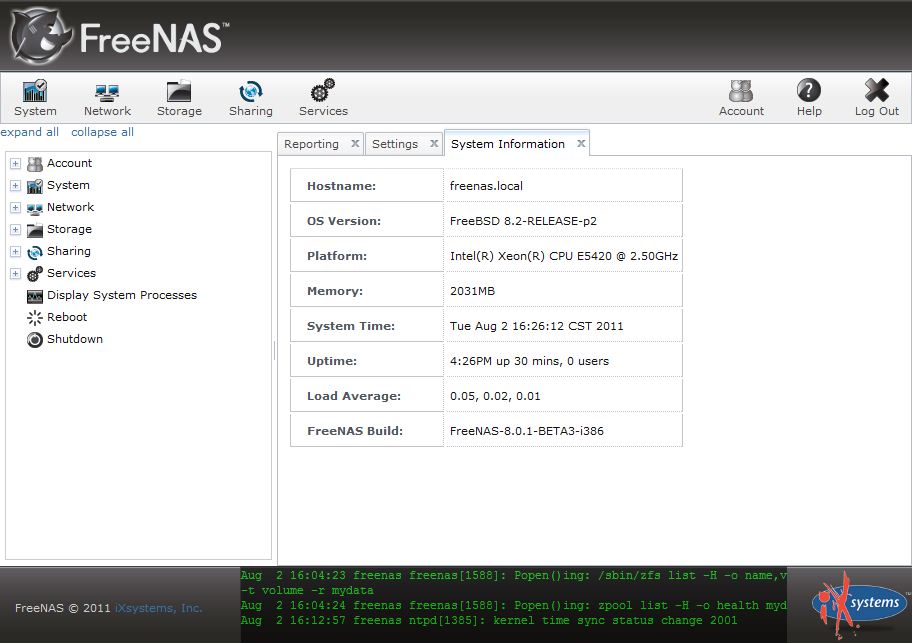Click the iXsystems, Inc. footer link
The image size is (912, 643).
click(158, 608)
